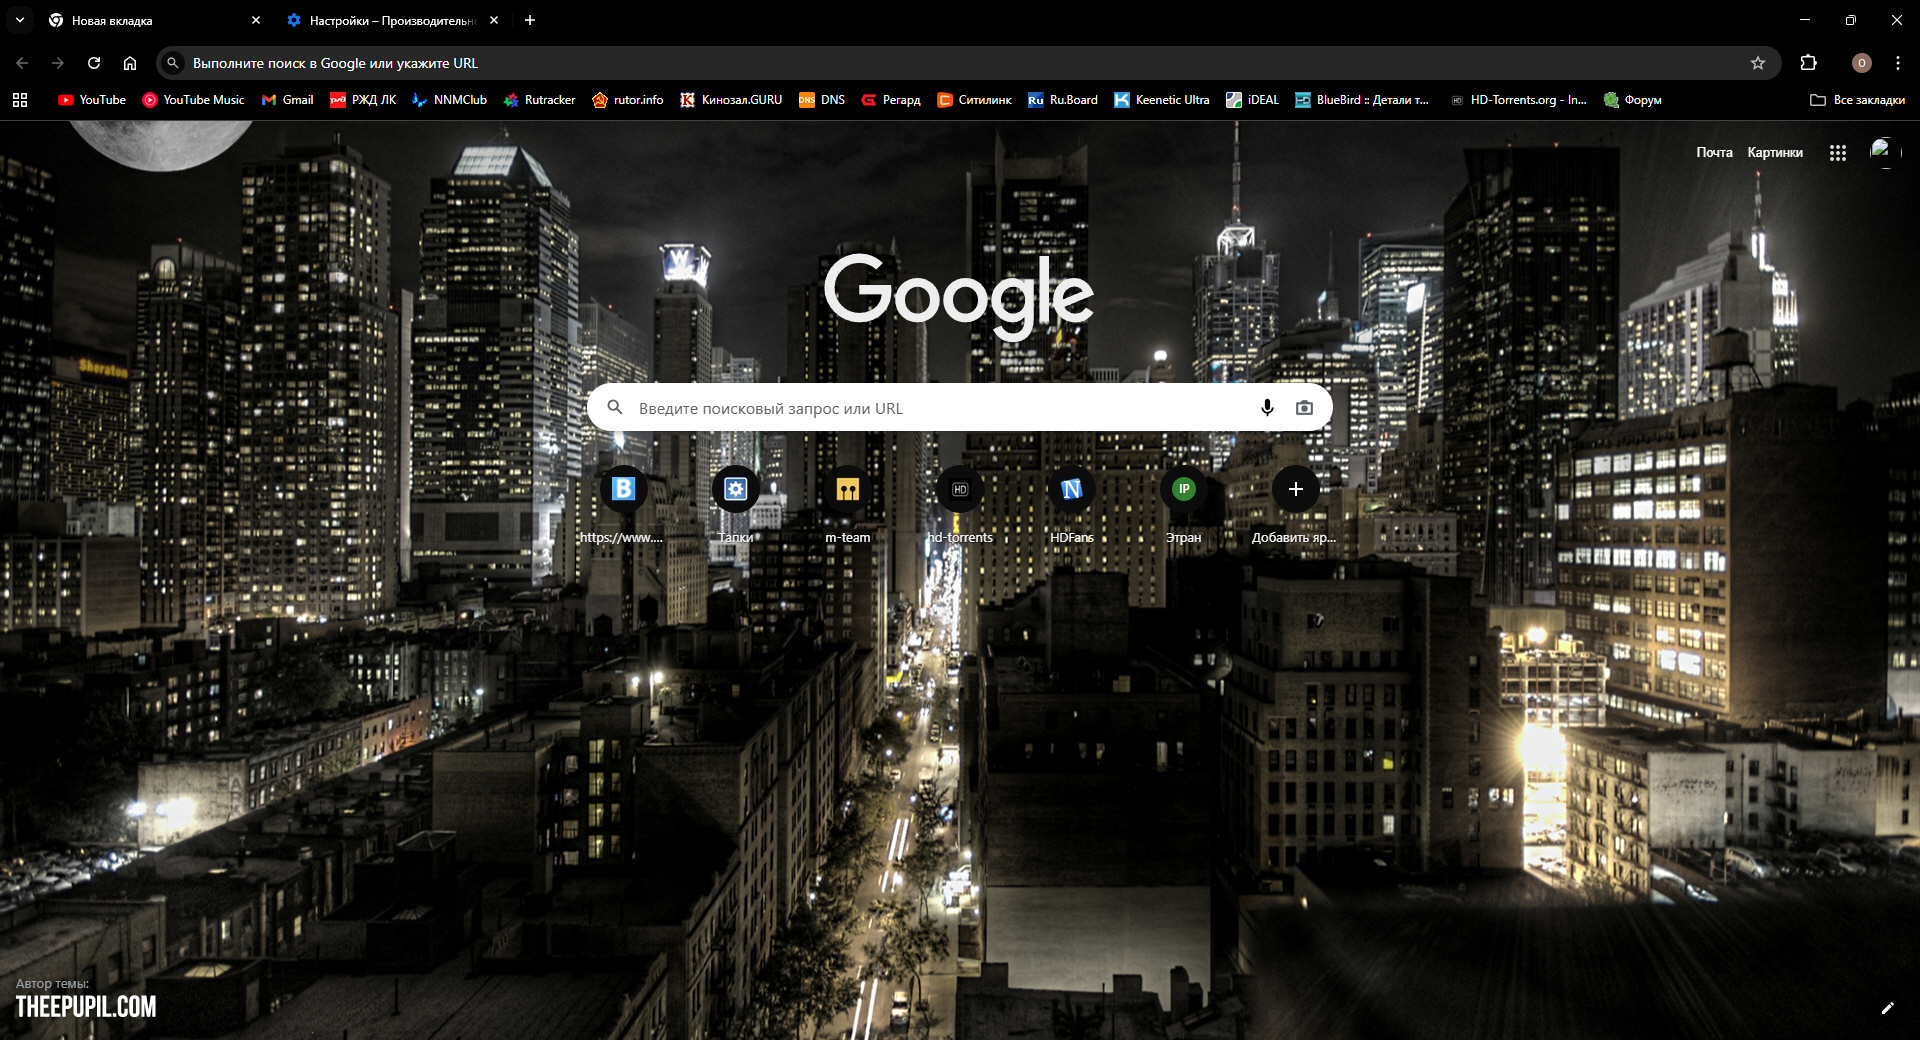The width and height of the screenshot is (1920, 1040).
Task: Add a new shortcut tile
Action: pos(1295,490)
